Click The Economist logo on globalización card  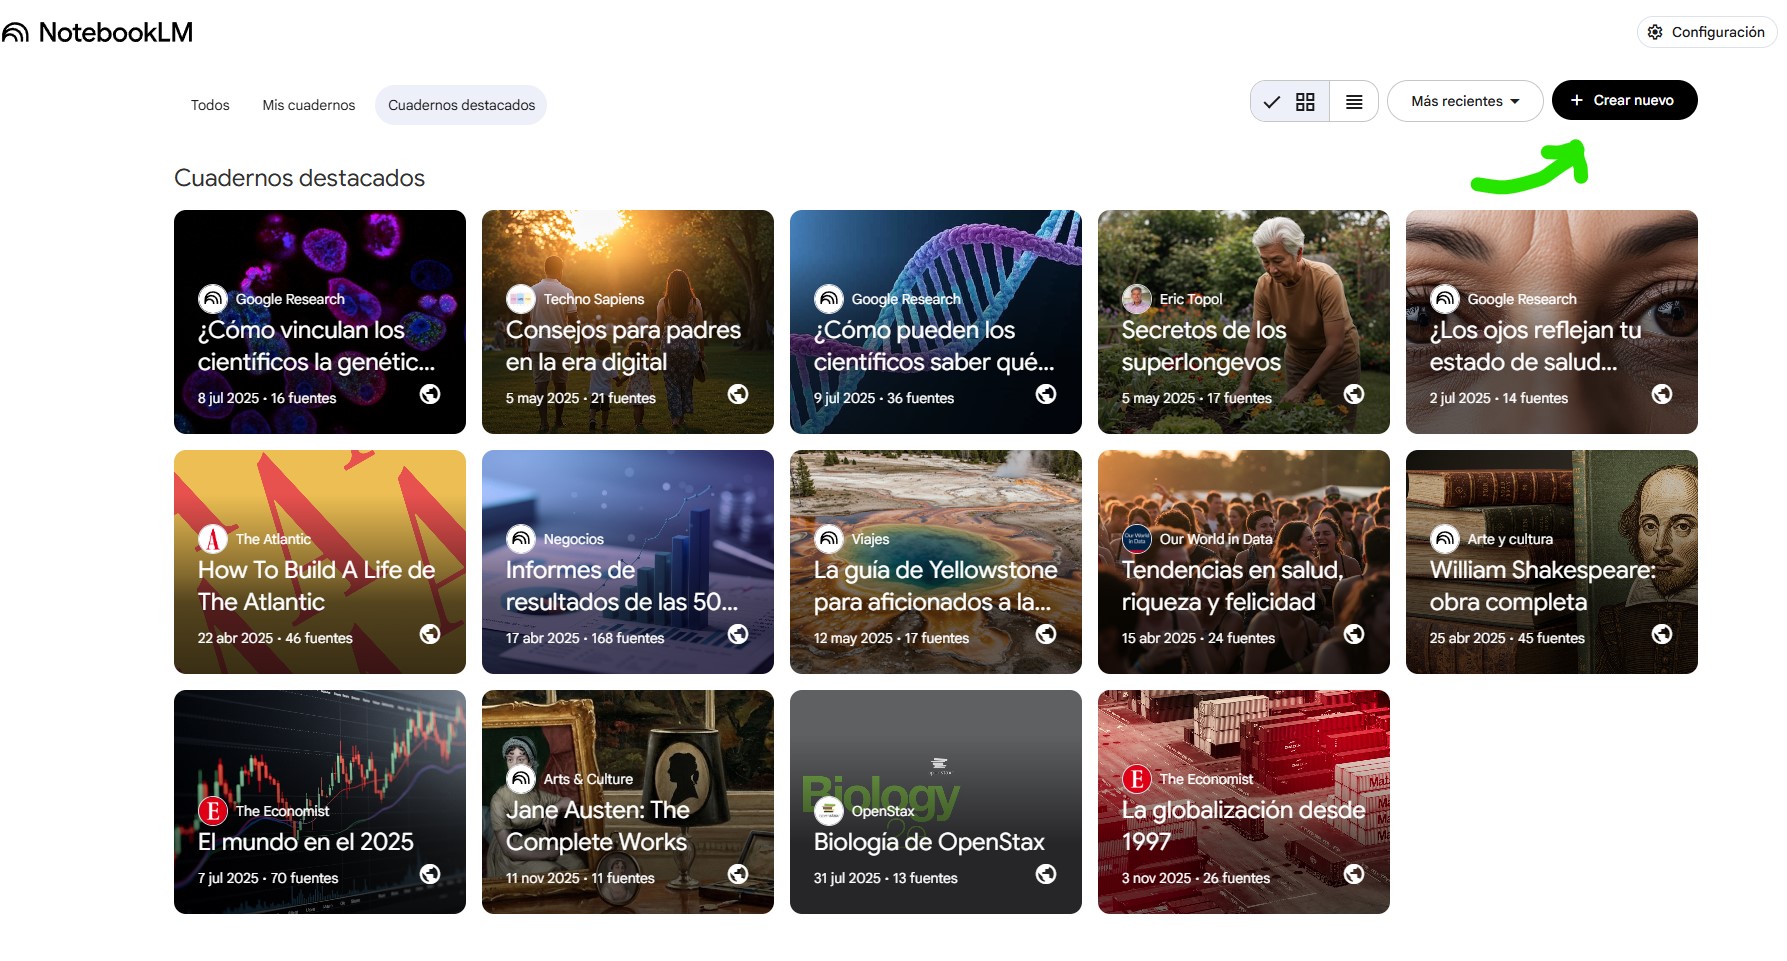tap(1136, 779)
